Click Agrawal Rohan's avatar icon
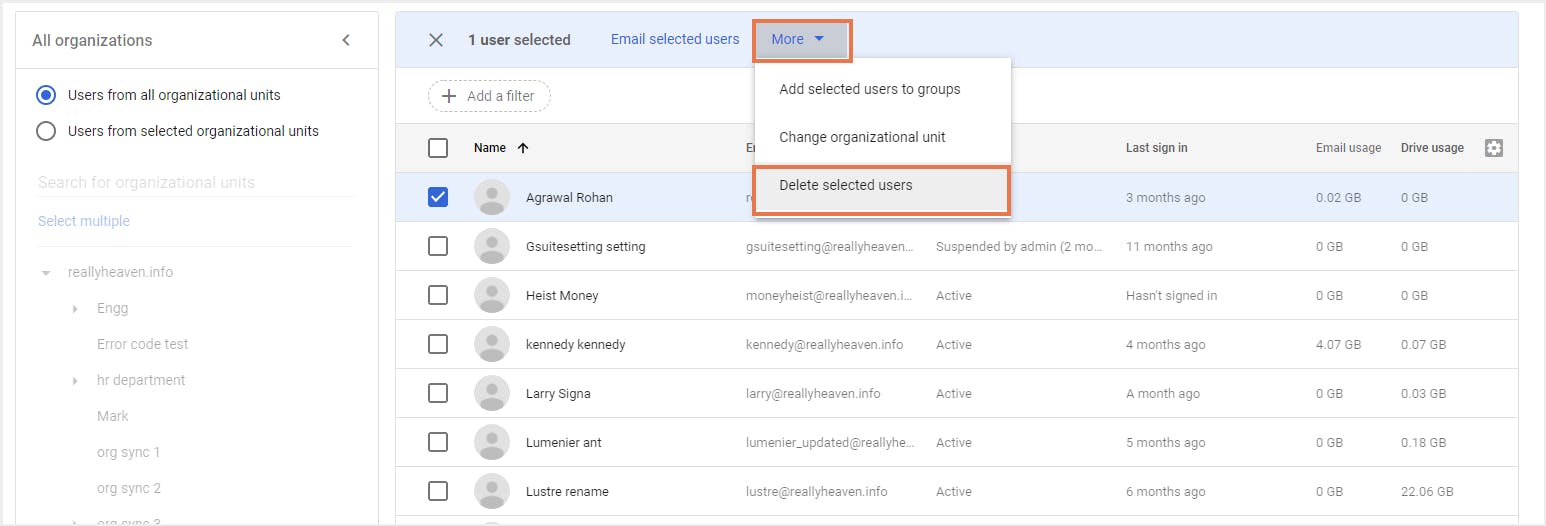1546x526 pixels. pyautogui.click(x=491, y=197)
